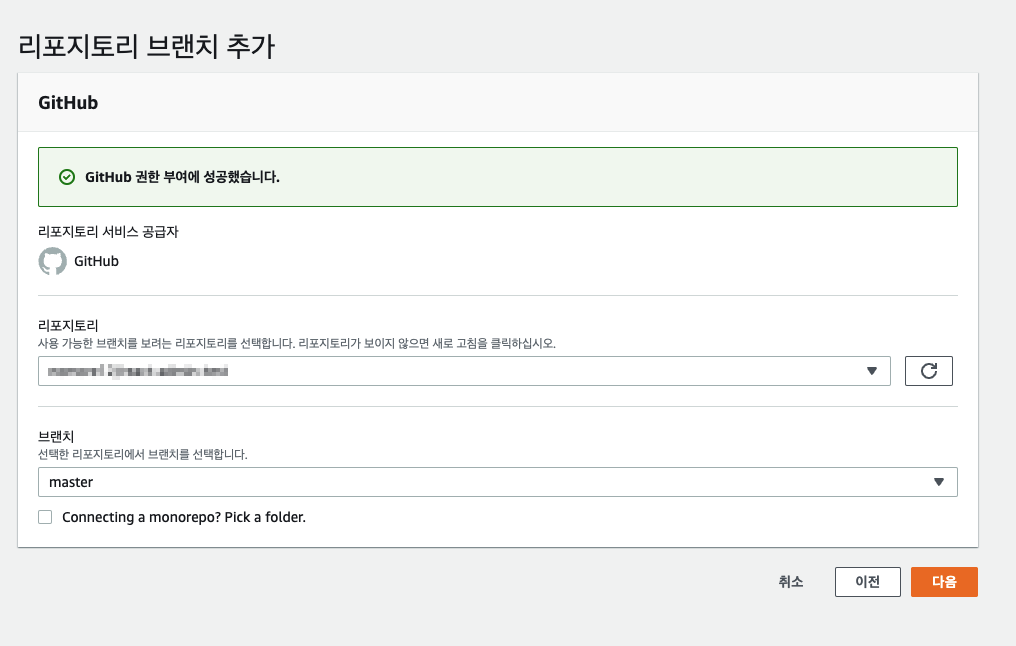The image size is (1016, 646).
Task: Click the 다음 (Next) button
Action: [x=944, y=582]
